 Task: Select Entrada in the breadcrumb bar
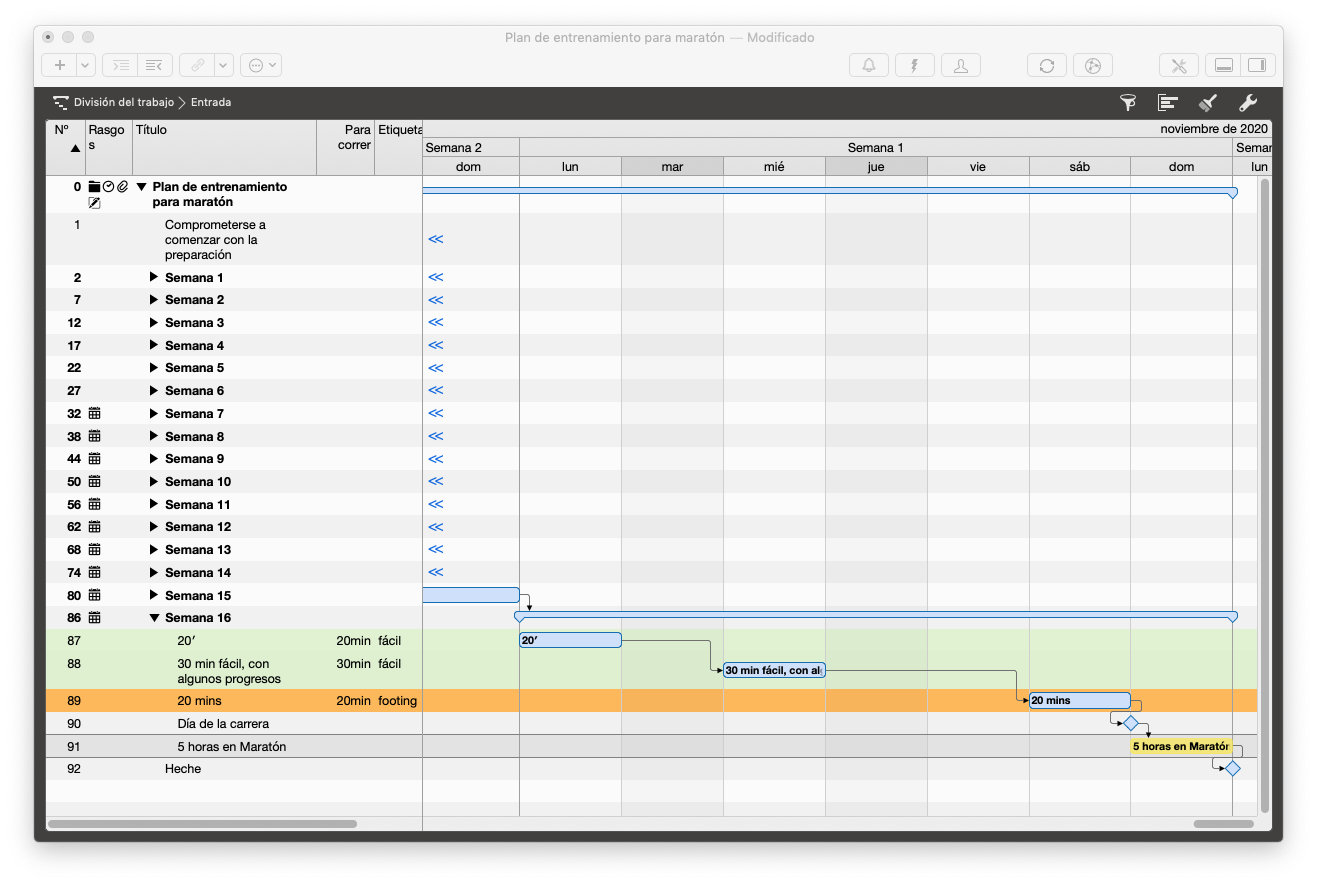(212, 101)
